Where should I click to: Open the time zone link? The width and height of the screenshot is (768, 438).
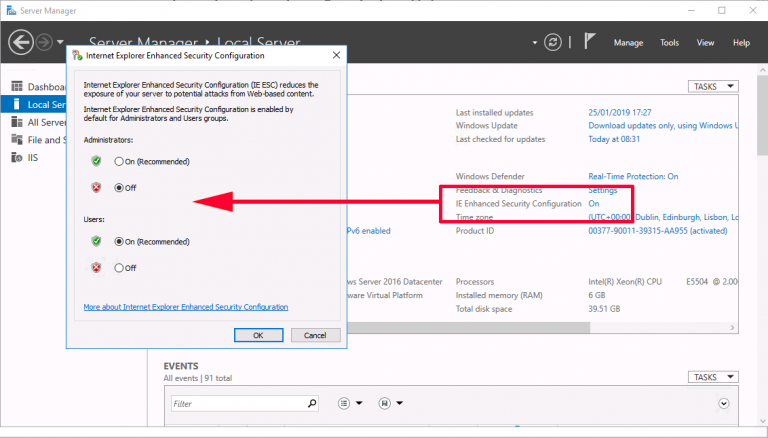[663, 218]
